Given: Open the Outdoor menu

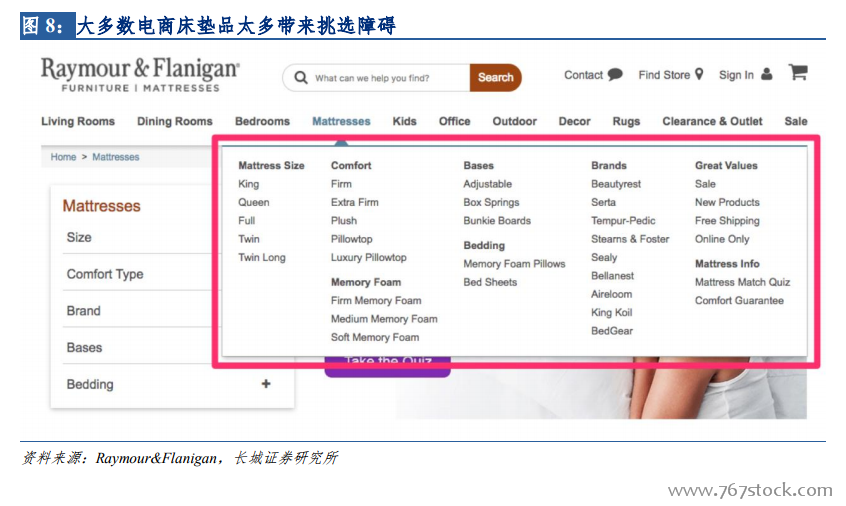Looking at the screenshot, I should [x=514, y=121].
